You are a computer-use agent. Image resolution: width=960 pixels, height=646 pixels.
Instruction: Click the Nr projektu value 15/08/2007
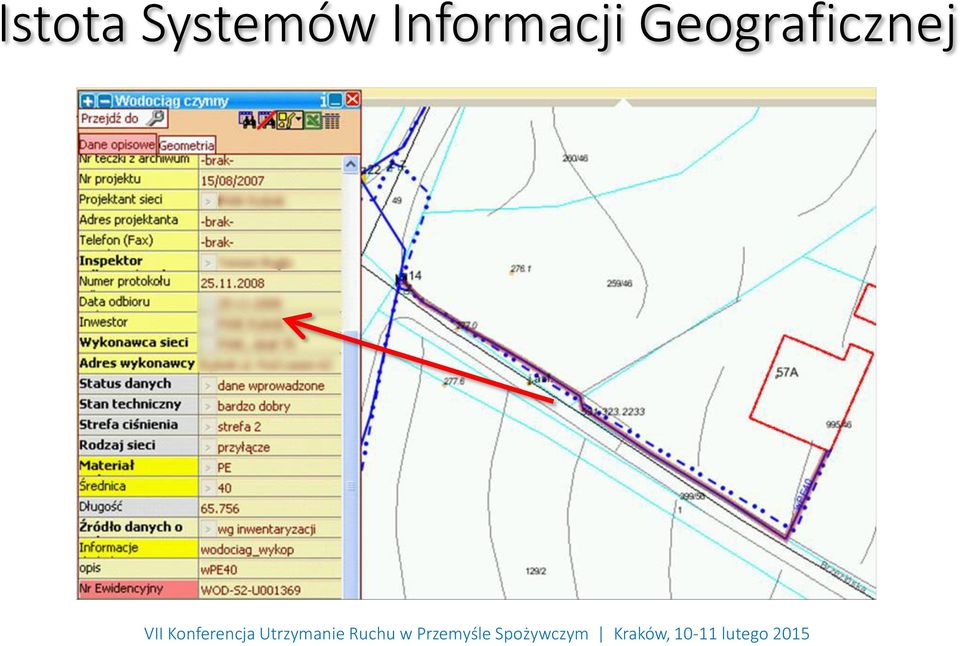[x=232, y=181]
